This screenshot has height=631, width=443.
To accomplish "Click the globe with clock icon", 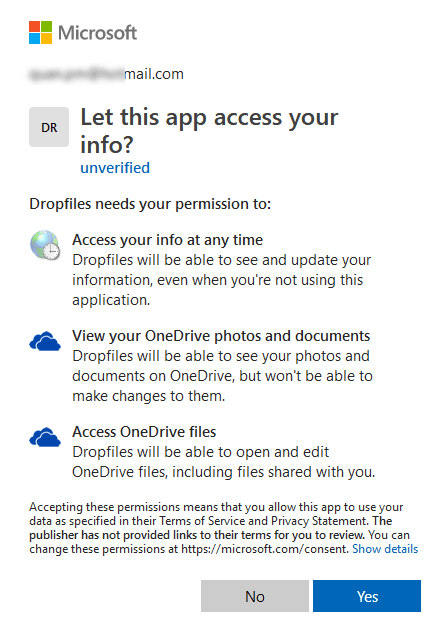I will (x=45, y=245).
